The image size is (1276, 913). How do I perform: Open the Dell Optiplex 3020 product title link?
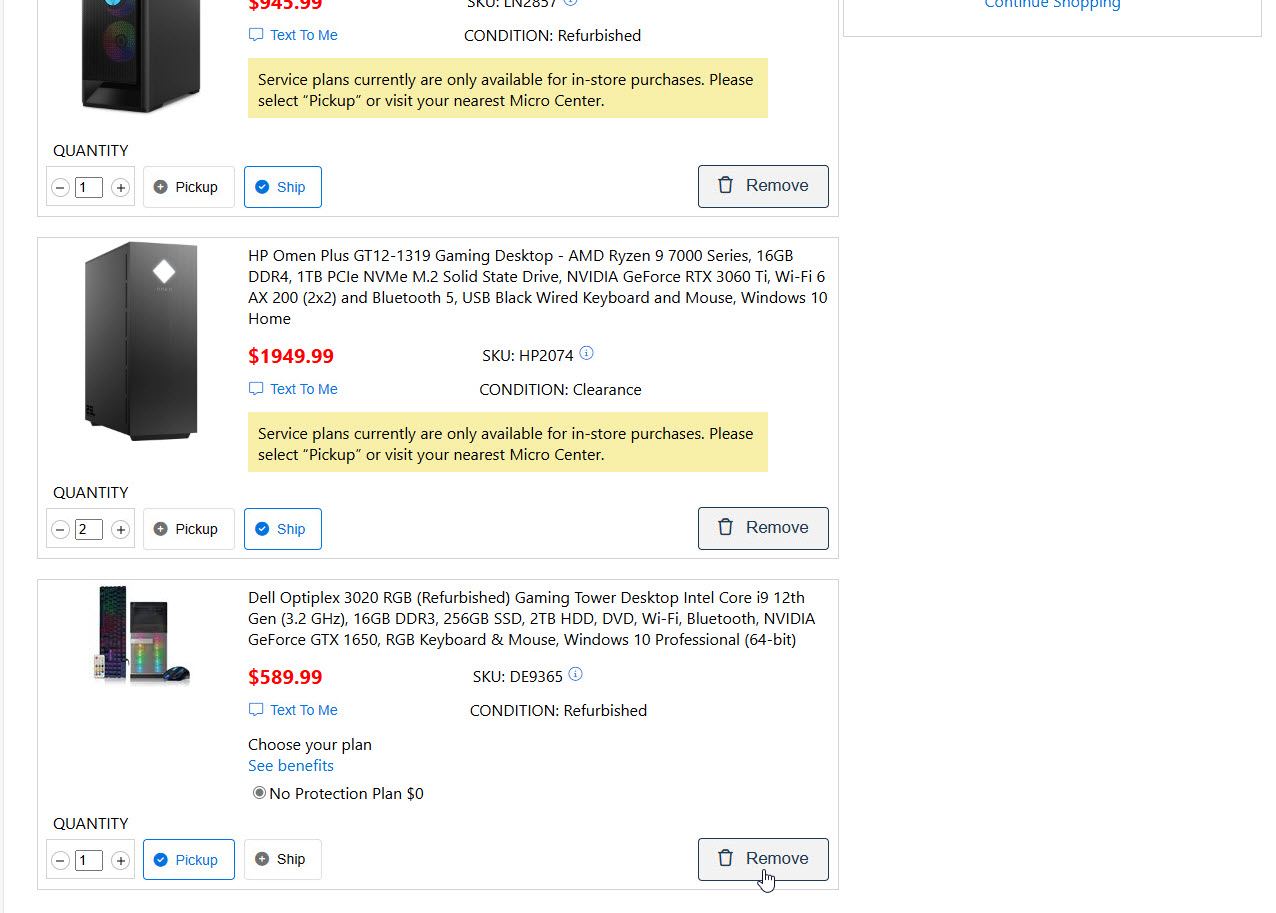532,619
